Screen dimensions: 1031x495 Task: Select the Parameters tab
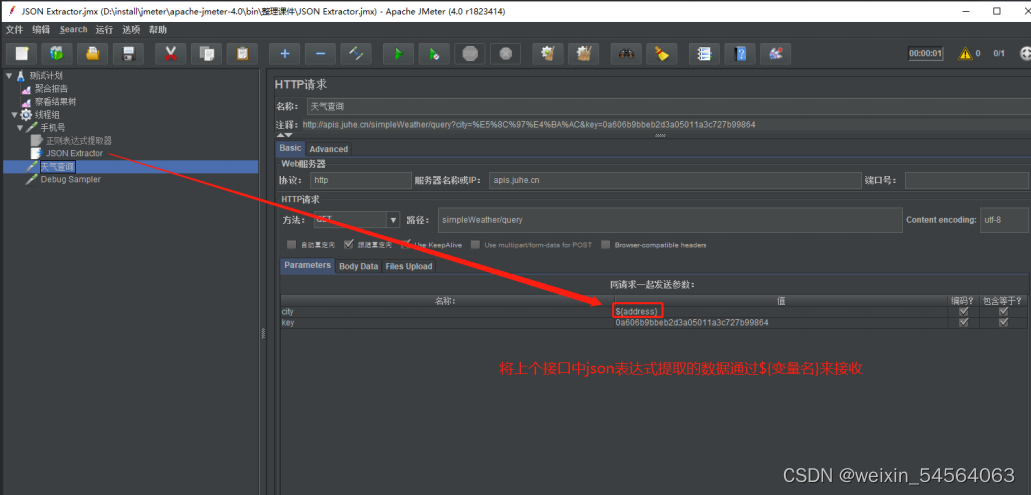pos(308,266)
